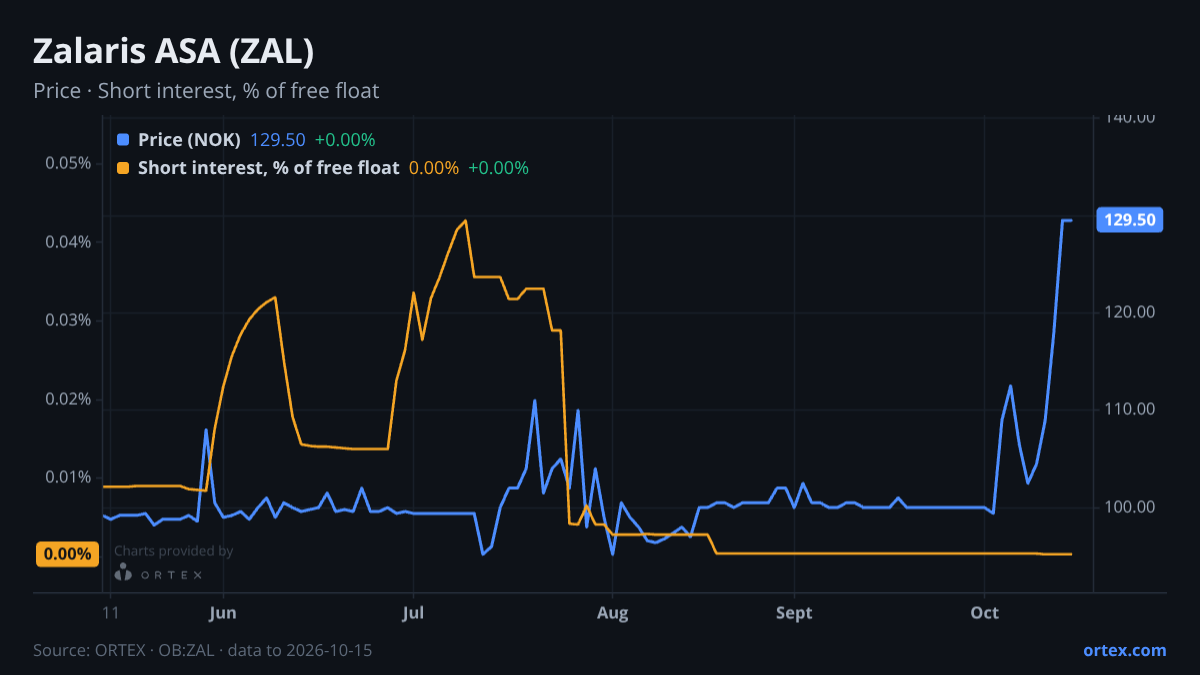1200x675 pixels.
Task: Click the 0.04% left axis label
Action: pos(68,242)
